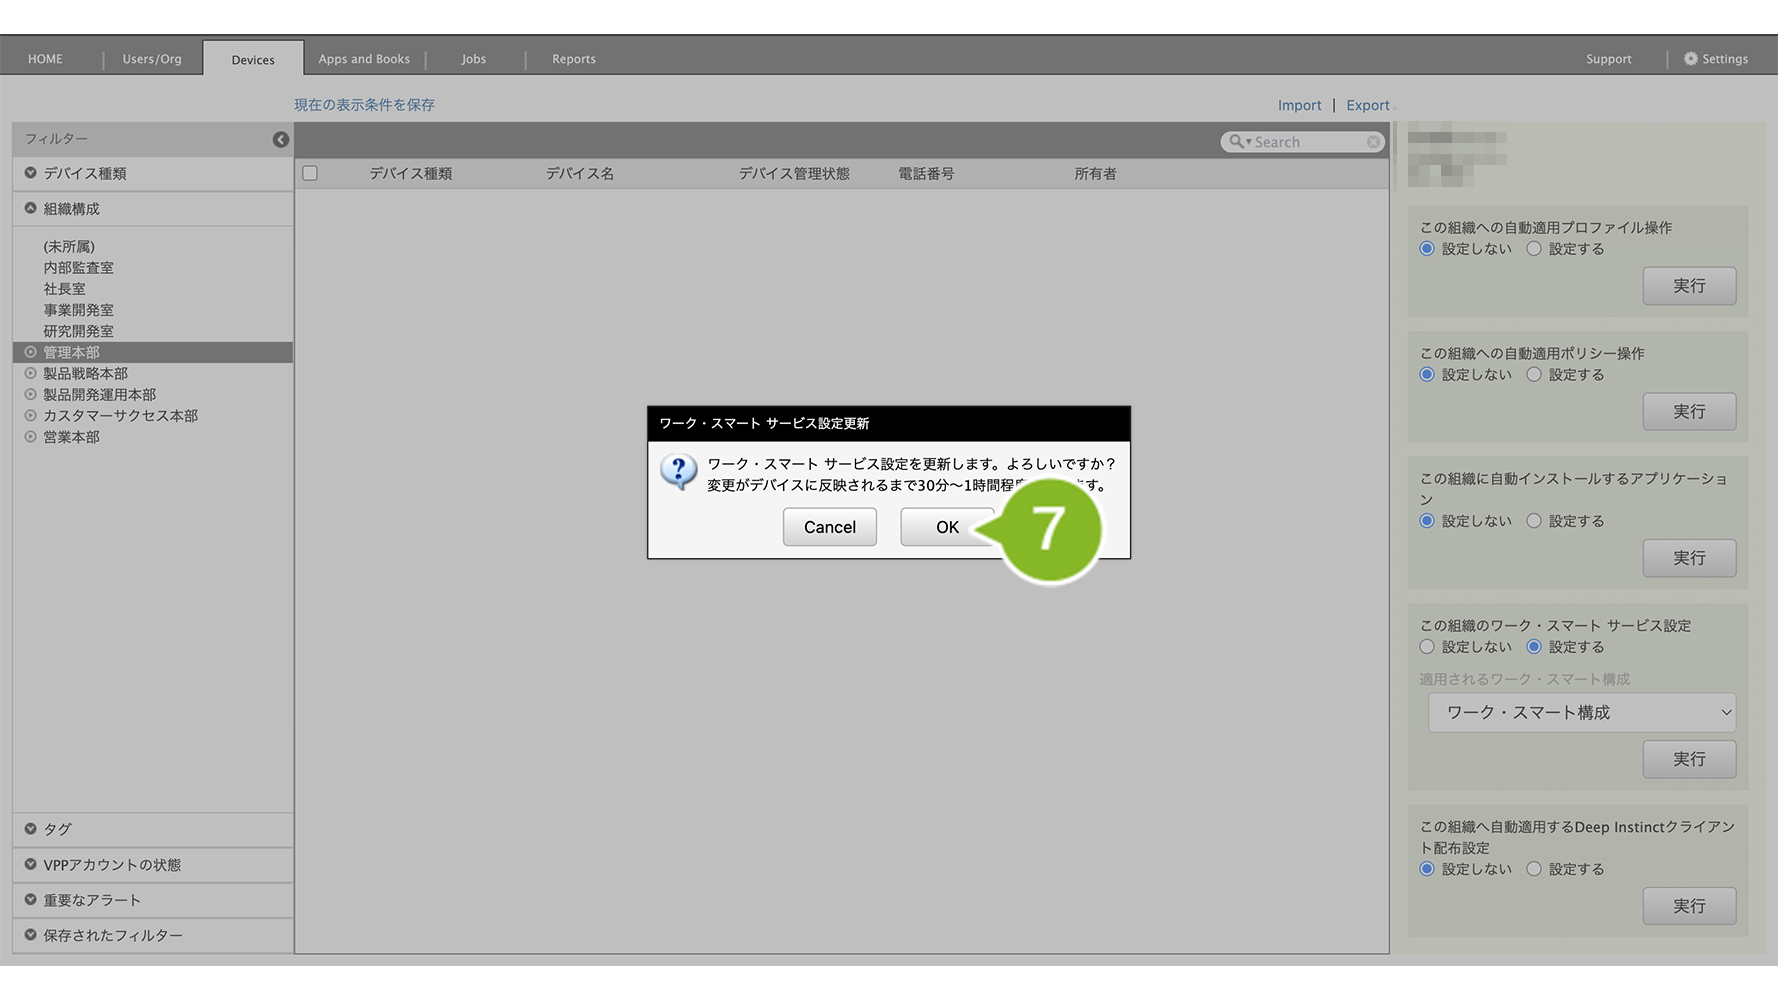Select 設定しない for Work Smart service setting

[x=1427, y=647]
